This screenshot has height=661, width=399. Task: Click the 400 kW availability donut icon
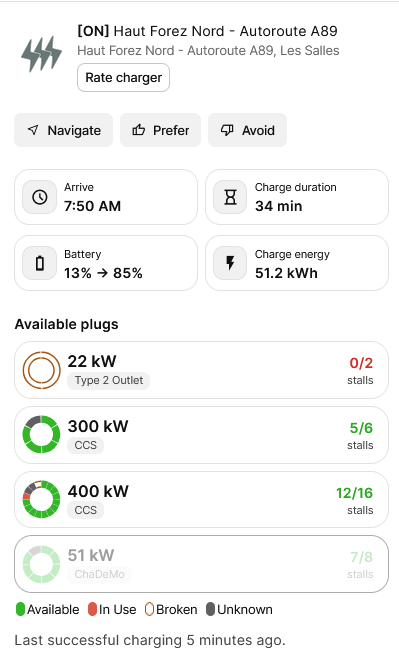pos(41,499)
